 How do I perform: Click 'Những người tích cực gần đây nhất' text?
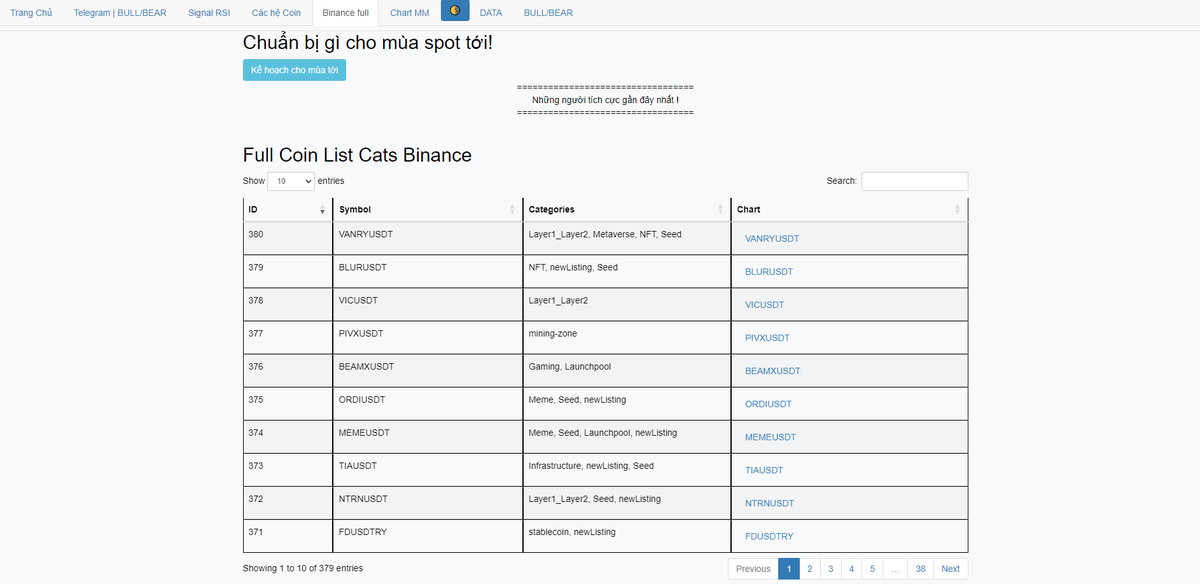[605, 100]
